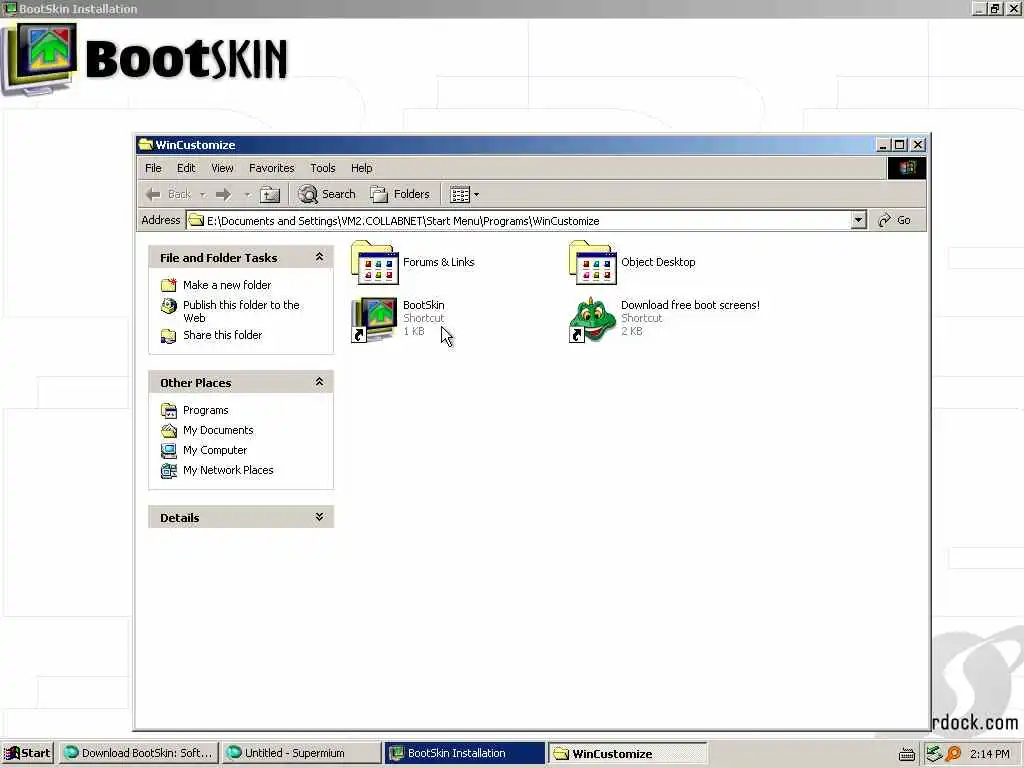1024x768 pixels.
Task: Click the folder icon in the address bar
Action: tap(196, 221)
